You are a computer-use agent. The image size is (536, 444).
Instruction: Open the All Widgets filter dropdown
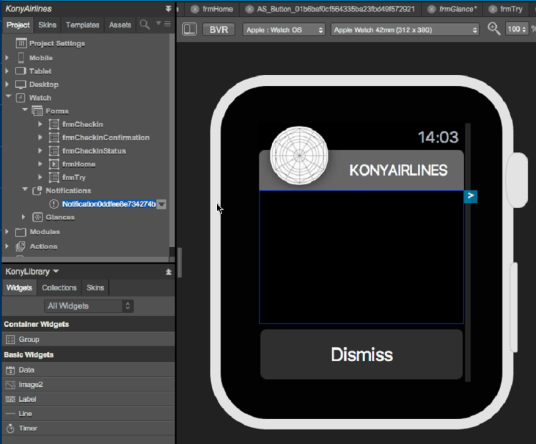point(89,306)
